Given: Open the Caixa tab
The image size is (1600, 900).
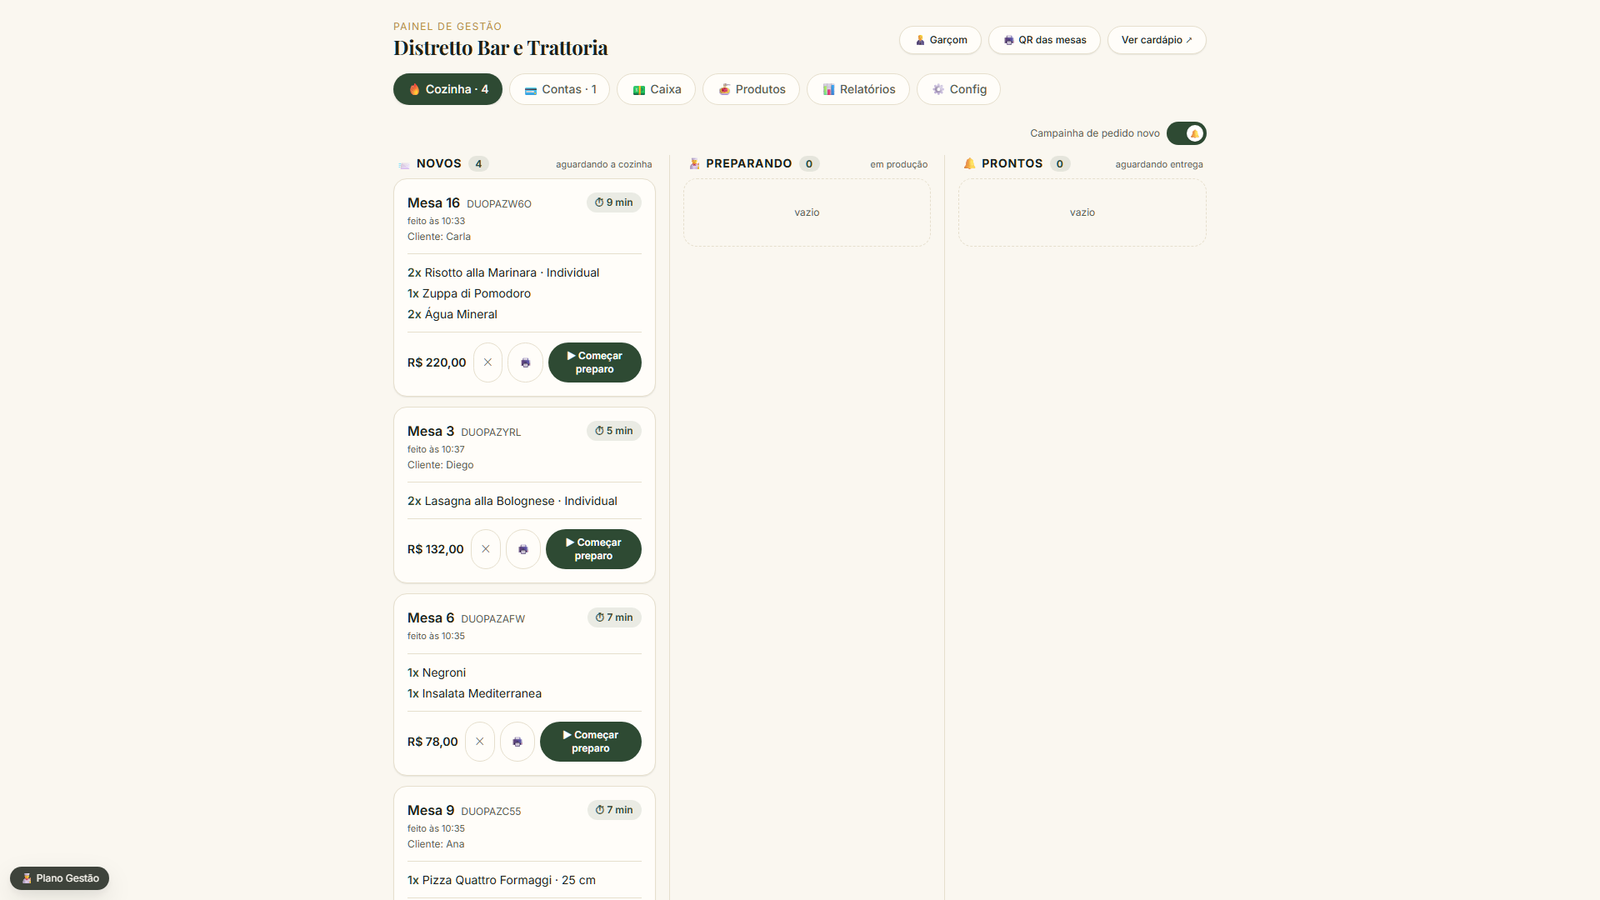Looking at the screenshot, I should (x=656, y=89).
